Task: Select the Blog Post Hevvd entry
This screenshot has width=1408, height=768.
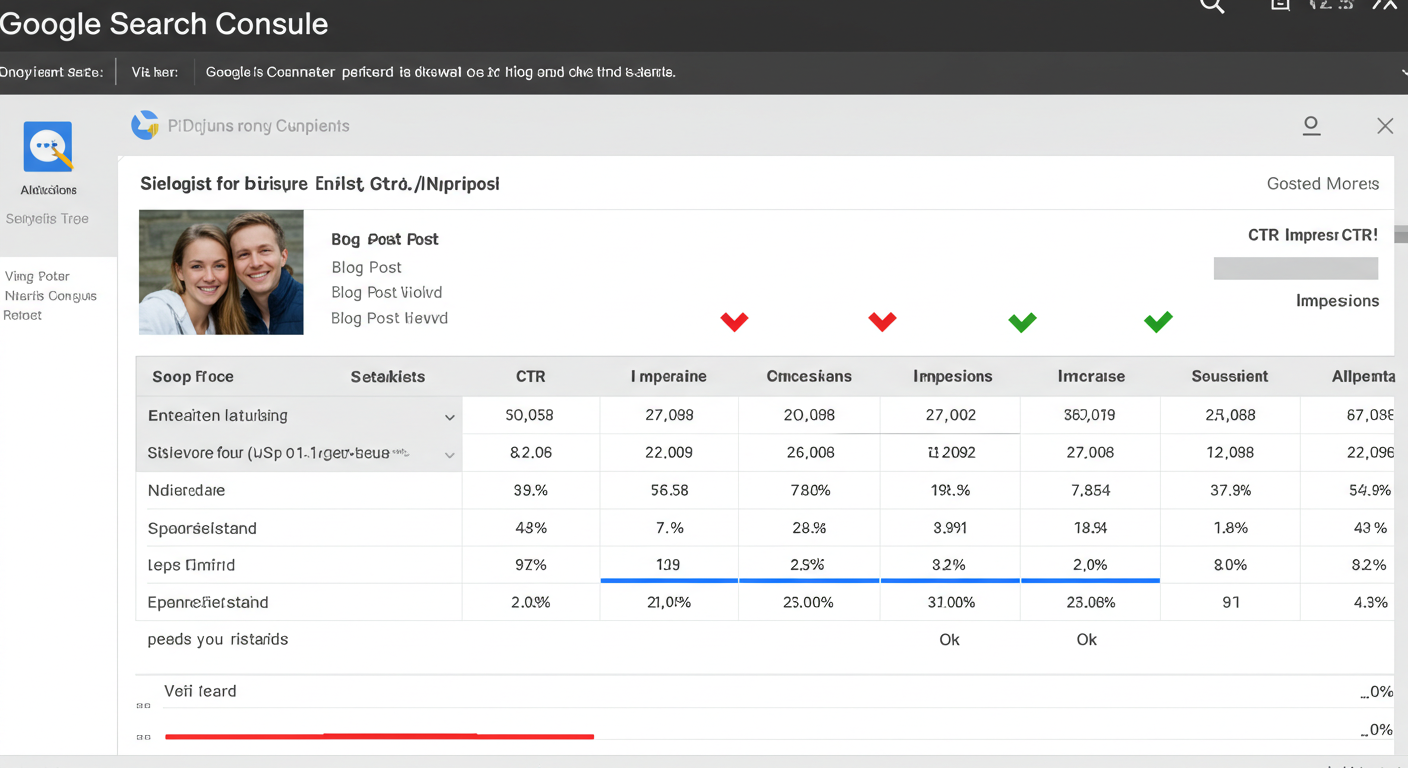Action: (390, 318)
